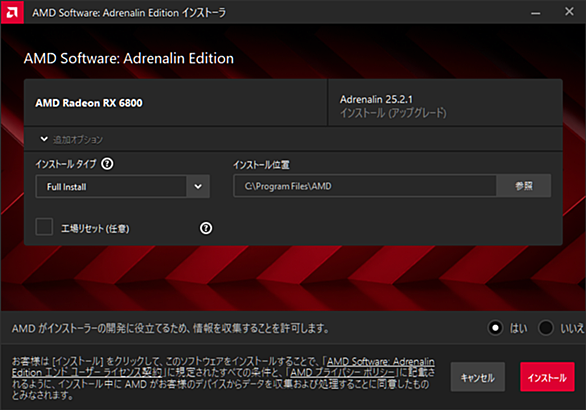Collapse the 追加オプション section
Viewport: 586px width, 410px height.
(x=44, y=139)
